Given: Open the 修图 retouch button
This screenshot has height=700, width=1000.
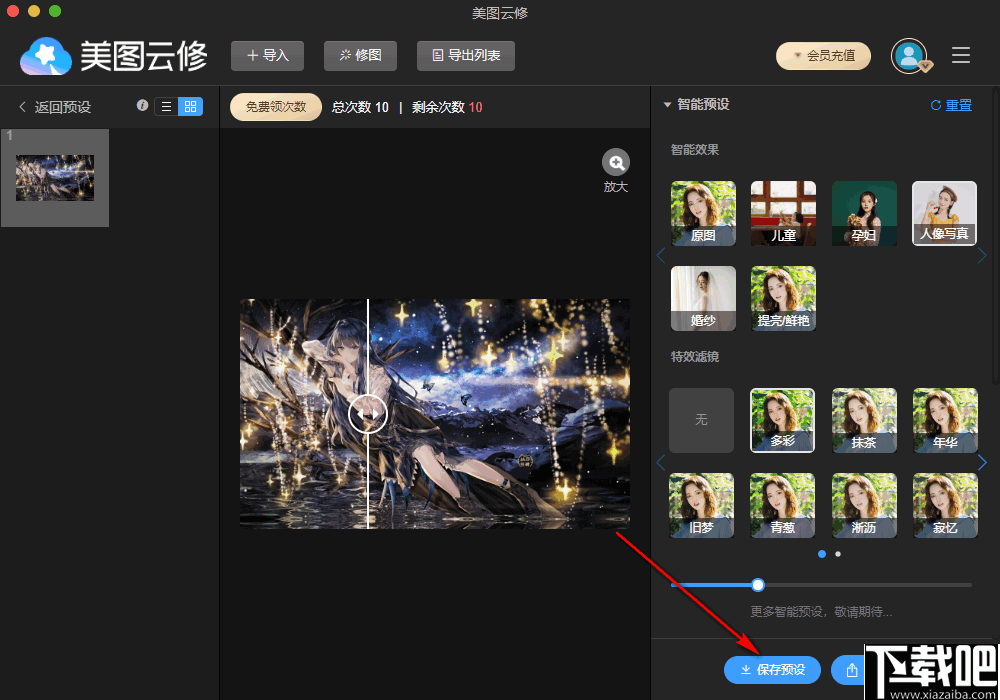Looking at the screenshot, I should pyautogui.click(x=360, y=55).
